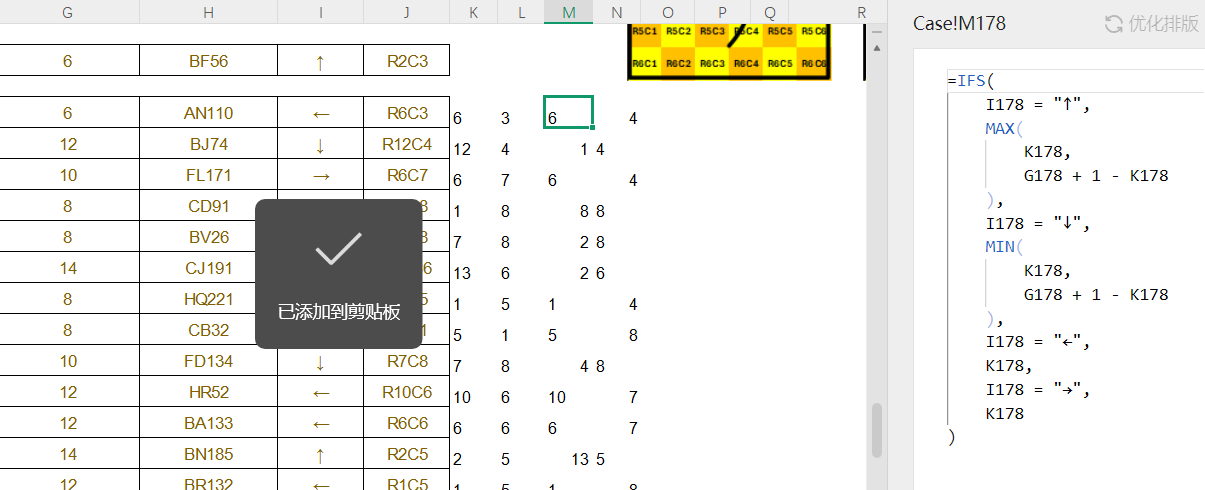Viewport: 1205px width, 490px height.
Task: Select column M header
Action: tap(569, 12)
